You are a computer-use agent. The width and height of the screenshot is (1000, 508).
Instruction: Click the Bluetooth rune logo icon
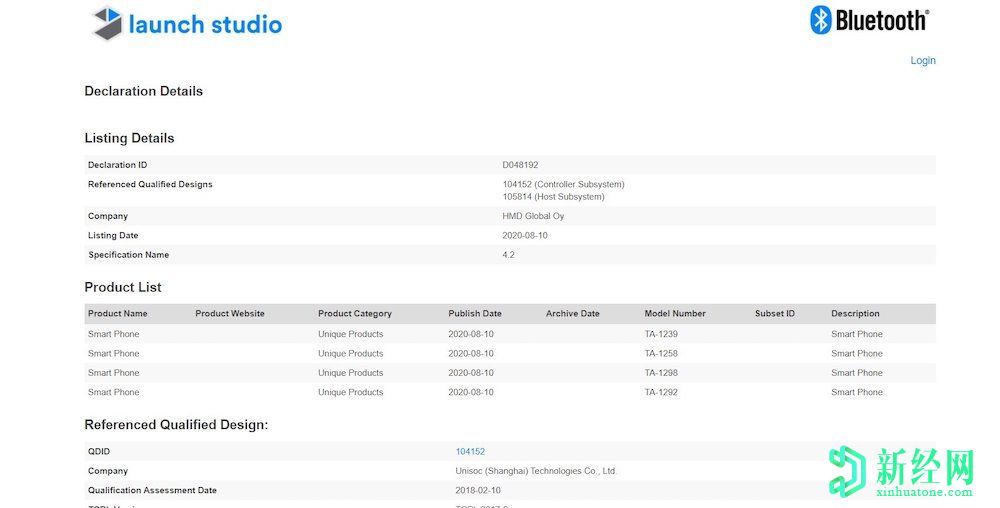[x=821, y=20]
